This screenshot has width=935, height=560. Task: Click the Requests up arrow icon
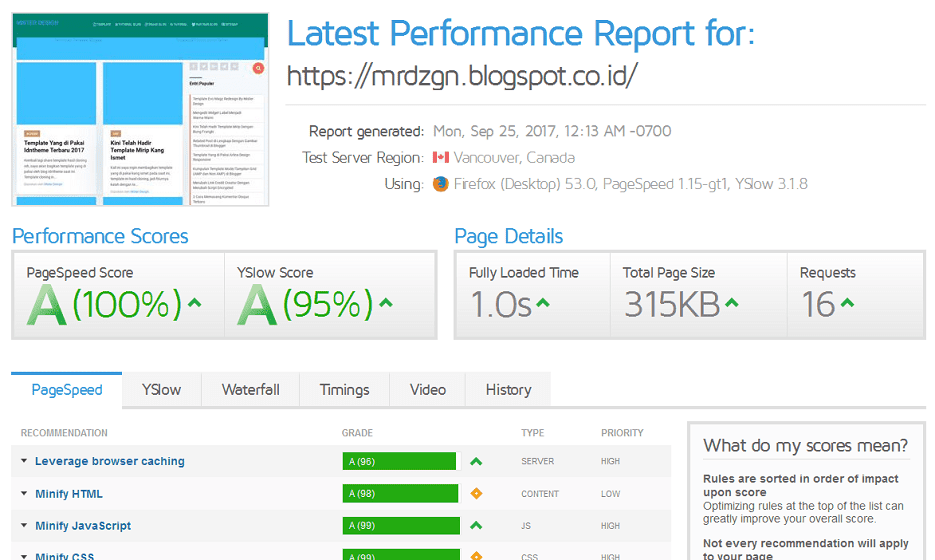[847, 303]
